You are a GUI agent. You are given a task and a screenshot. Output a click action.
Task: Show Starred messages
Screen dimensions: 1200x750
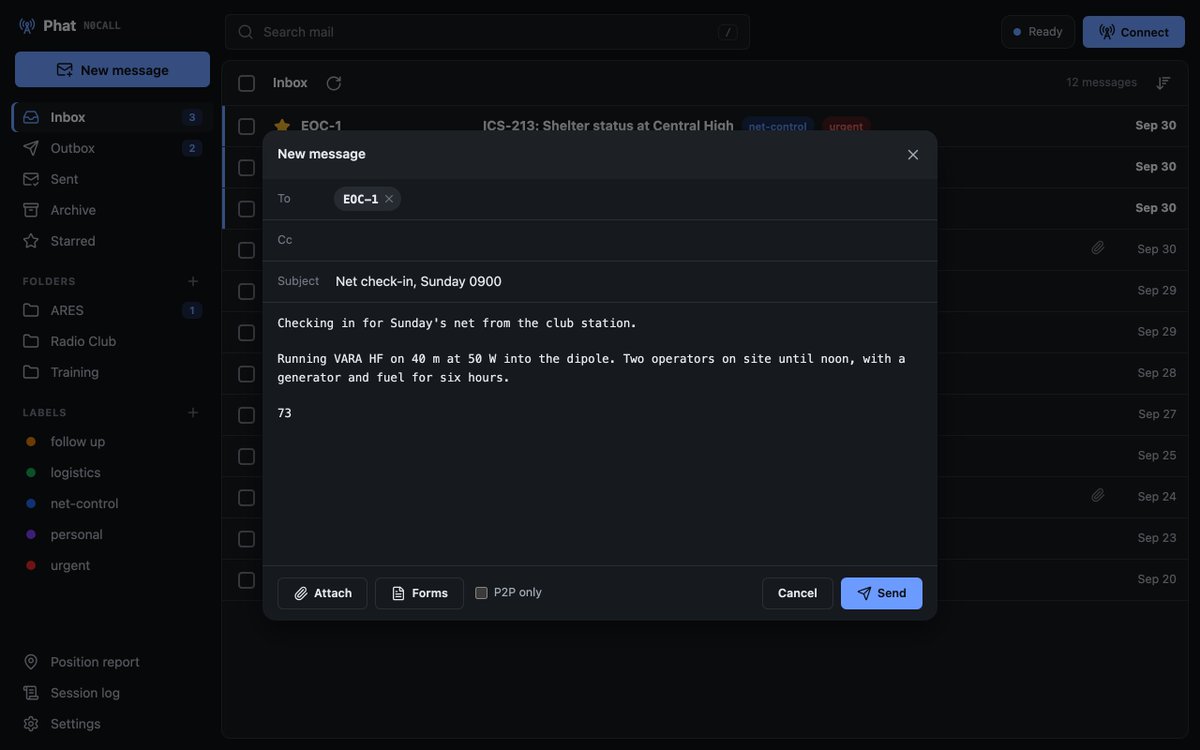click(111, 241)
